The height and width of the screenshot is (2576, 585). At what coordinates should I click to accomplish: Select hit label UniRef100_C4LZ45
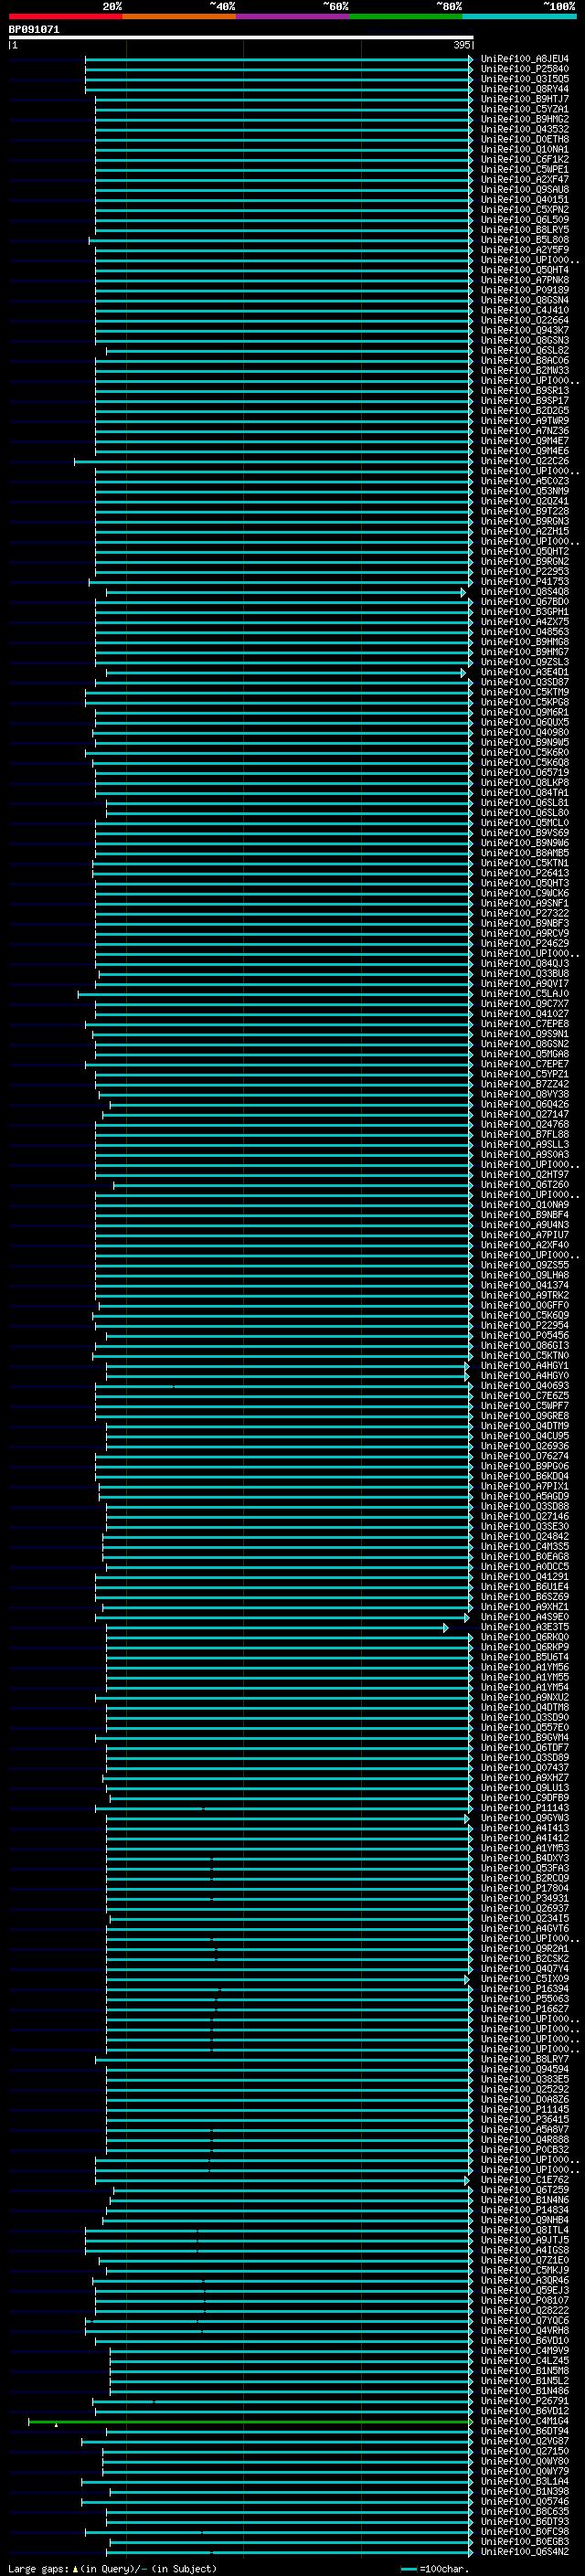pos(525,2360)
